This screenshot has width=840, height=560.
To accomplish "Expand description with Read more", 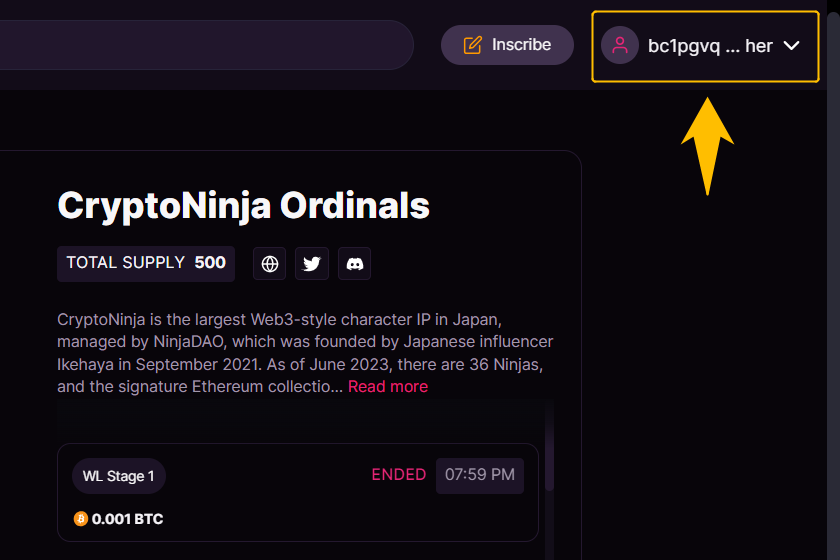I will tap(388, 386).
